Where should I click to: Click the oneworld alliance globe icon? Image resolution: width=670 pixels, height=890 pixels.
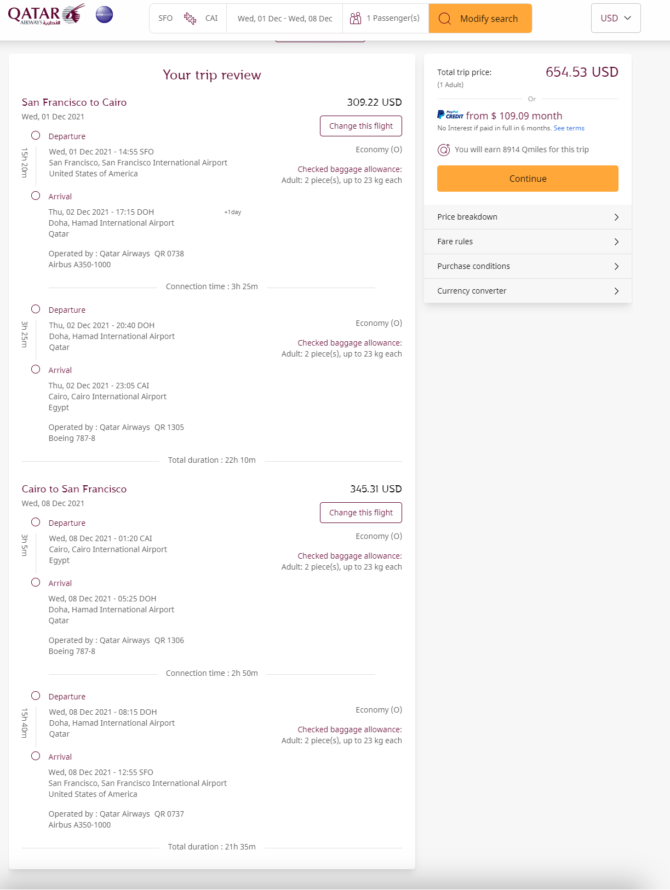click(x=104, y=14)
